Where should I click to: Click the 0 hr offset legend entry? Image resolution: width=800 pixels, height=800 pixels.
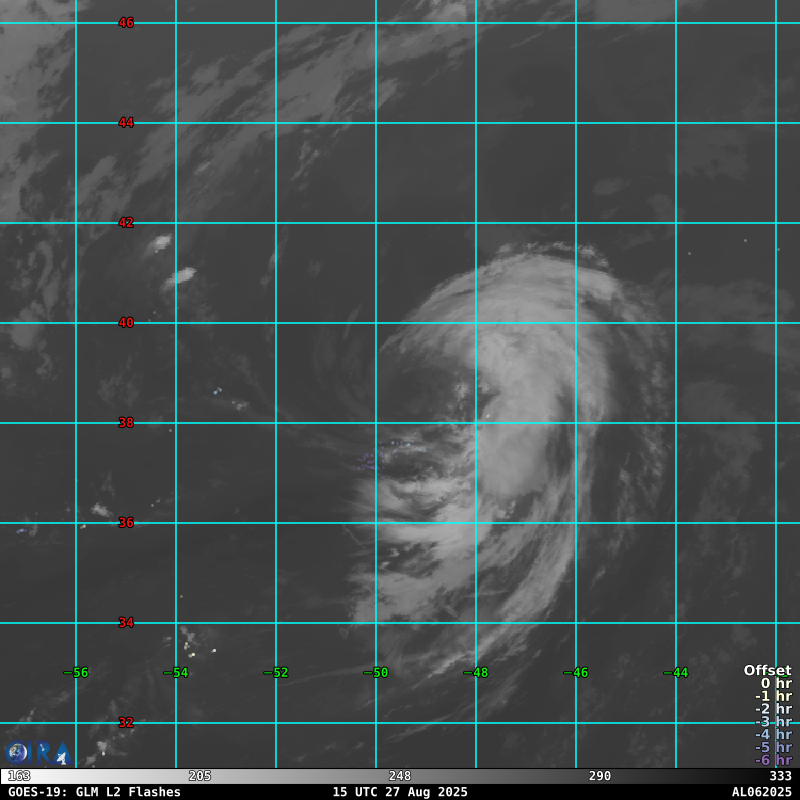point(776,683)
